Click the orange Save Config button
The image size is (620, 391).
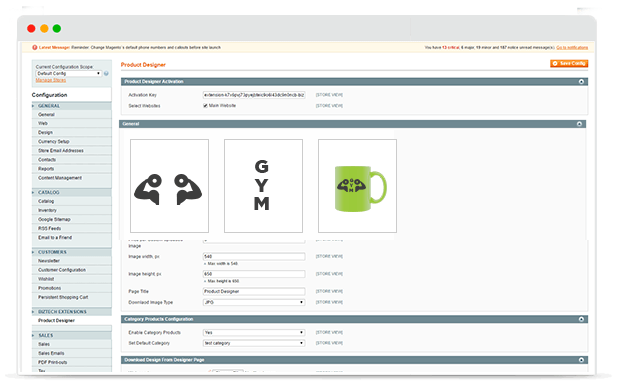569,63
